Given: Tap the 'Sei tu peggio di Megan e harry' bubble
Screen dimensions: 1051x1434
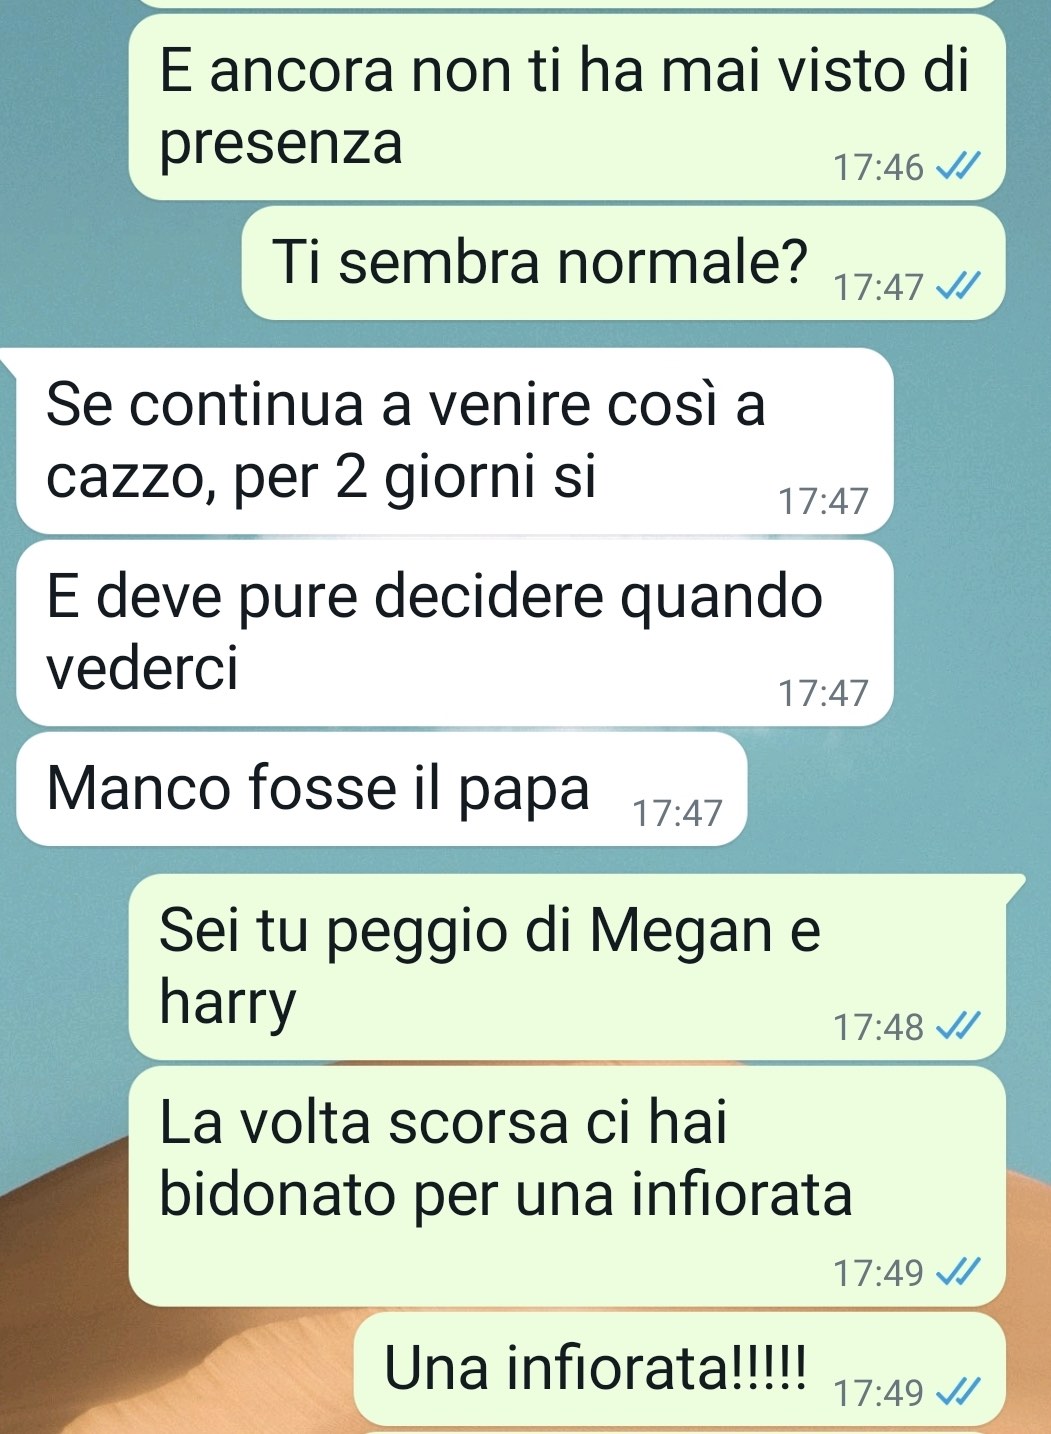Looking at the screenshot, I should [x=567, y=967].
